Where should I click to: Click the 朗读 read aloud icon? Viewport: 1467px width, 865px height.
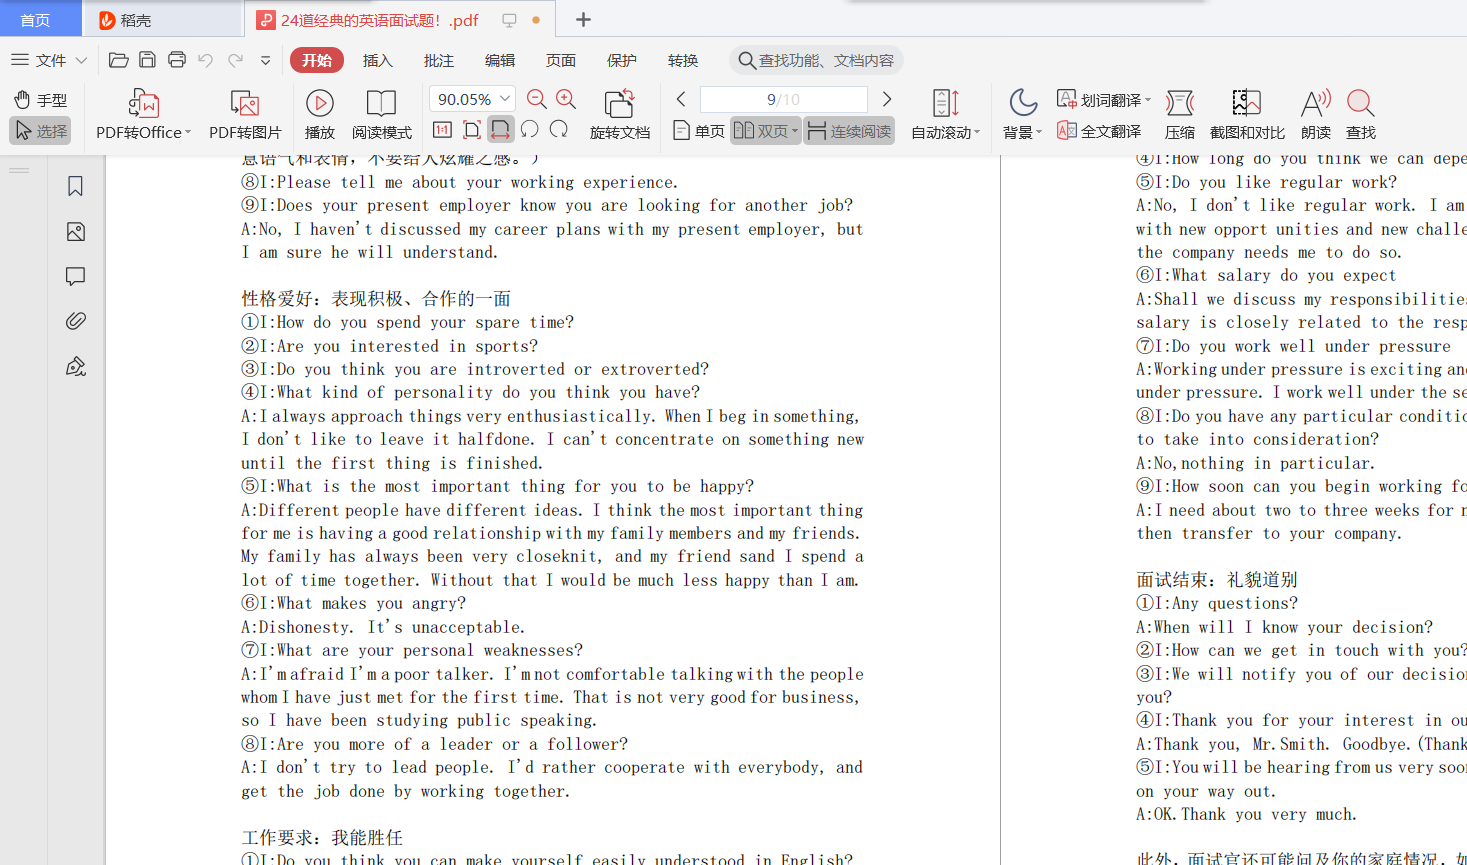point(1316,103)
